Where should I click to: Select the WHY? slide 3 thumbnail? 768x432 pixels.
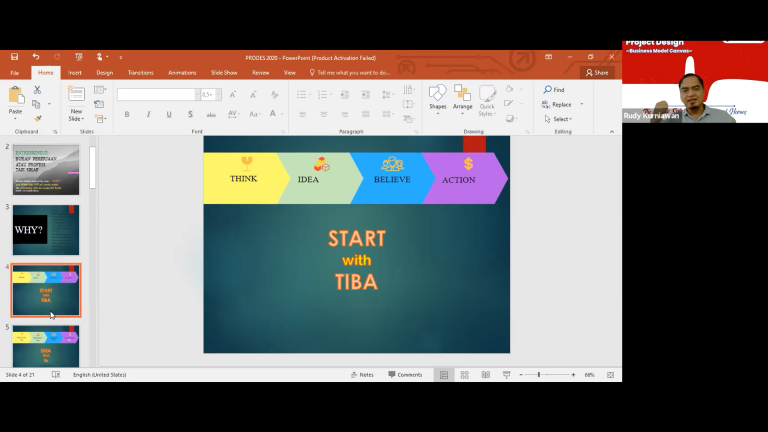(x=46, y=230)
